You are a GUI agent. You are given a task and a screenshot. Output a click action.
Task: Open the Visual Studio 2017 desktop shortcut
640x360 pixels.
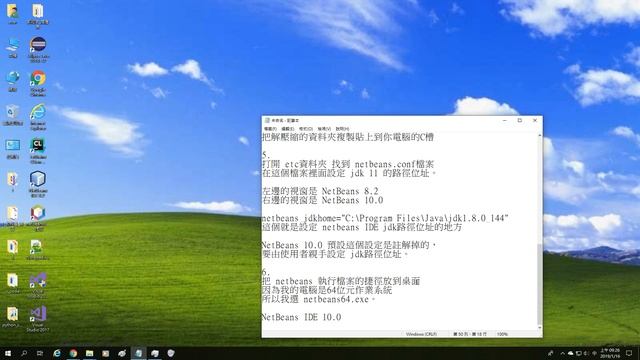(x=38, y=319)
